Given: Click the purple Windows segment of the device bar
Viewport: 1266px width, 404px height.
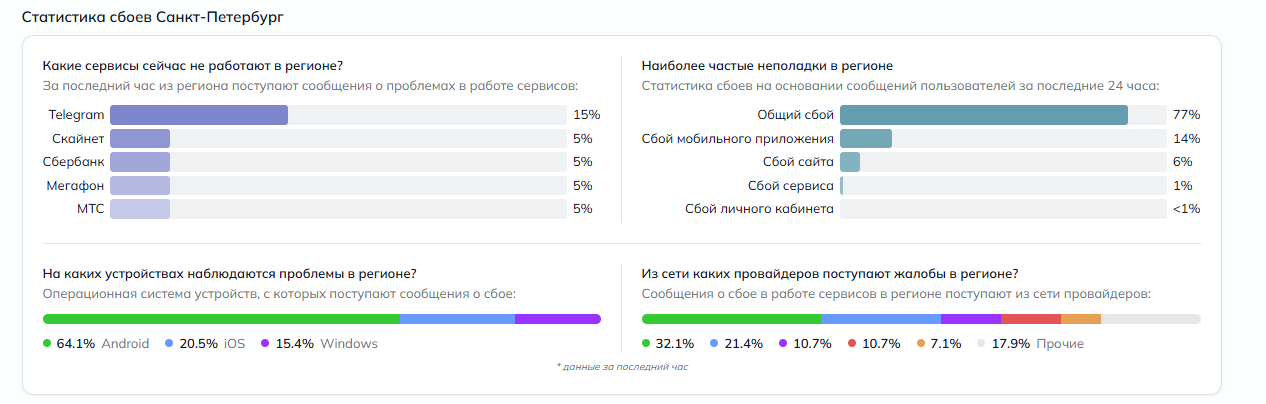Looking at the screenshot, I should point(557,319).
